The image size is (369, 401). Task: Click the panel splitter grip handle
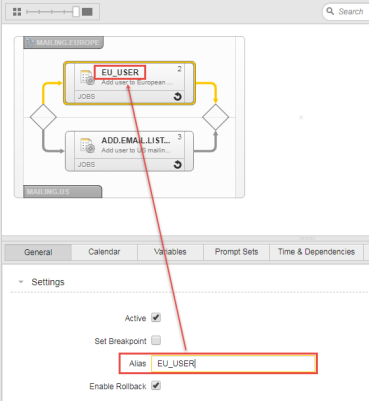coord(307,239)
